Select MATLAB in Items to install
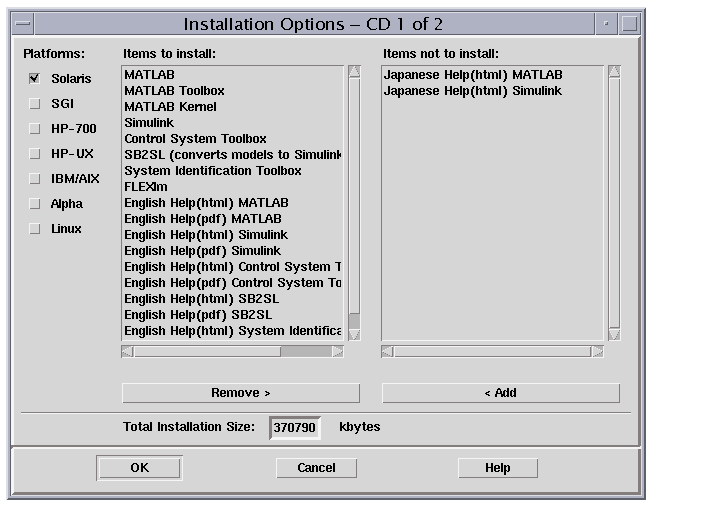This screenshot has width=722, height=510. pos(233,75)
